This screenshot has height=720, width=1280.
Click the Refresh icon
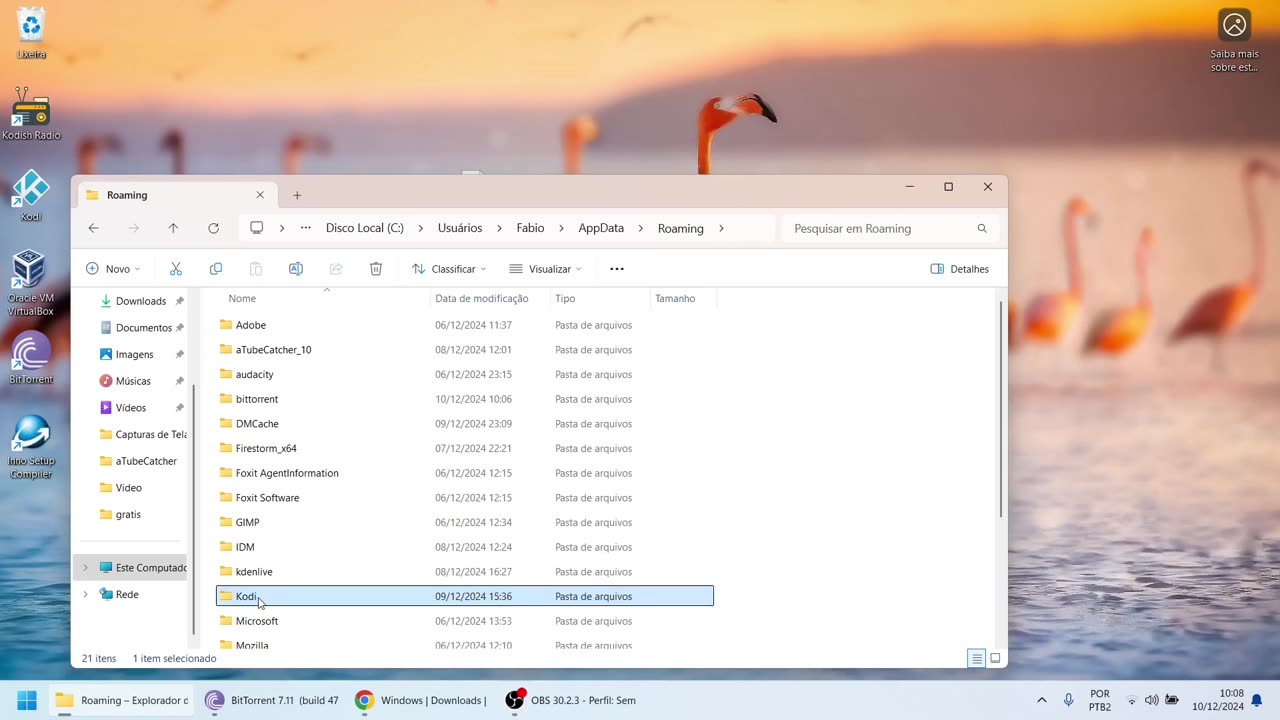(x=213, y=228)
